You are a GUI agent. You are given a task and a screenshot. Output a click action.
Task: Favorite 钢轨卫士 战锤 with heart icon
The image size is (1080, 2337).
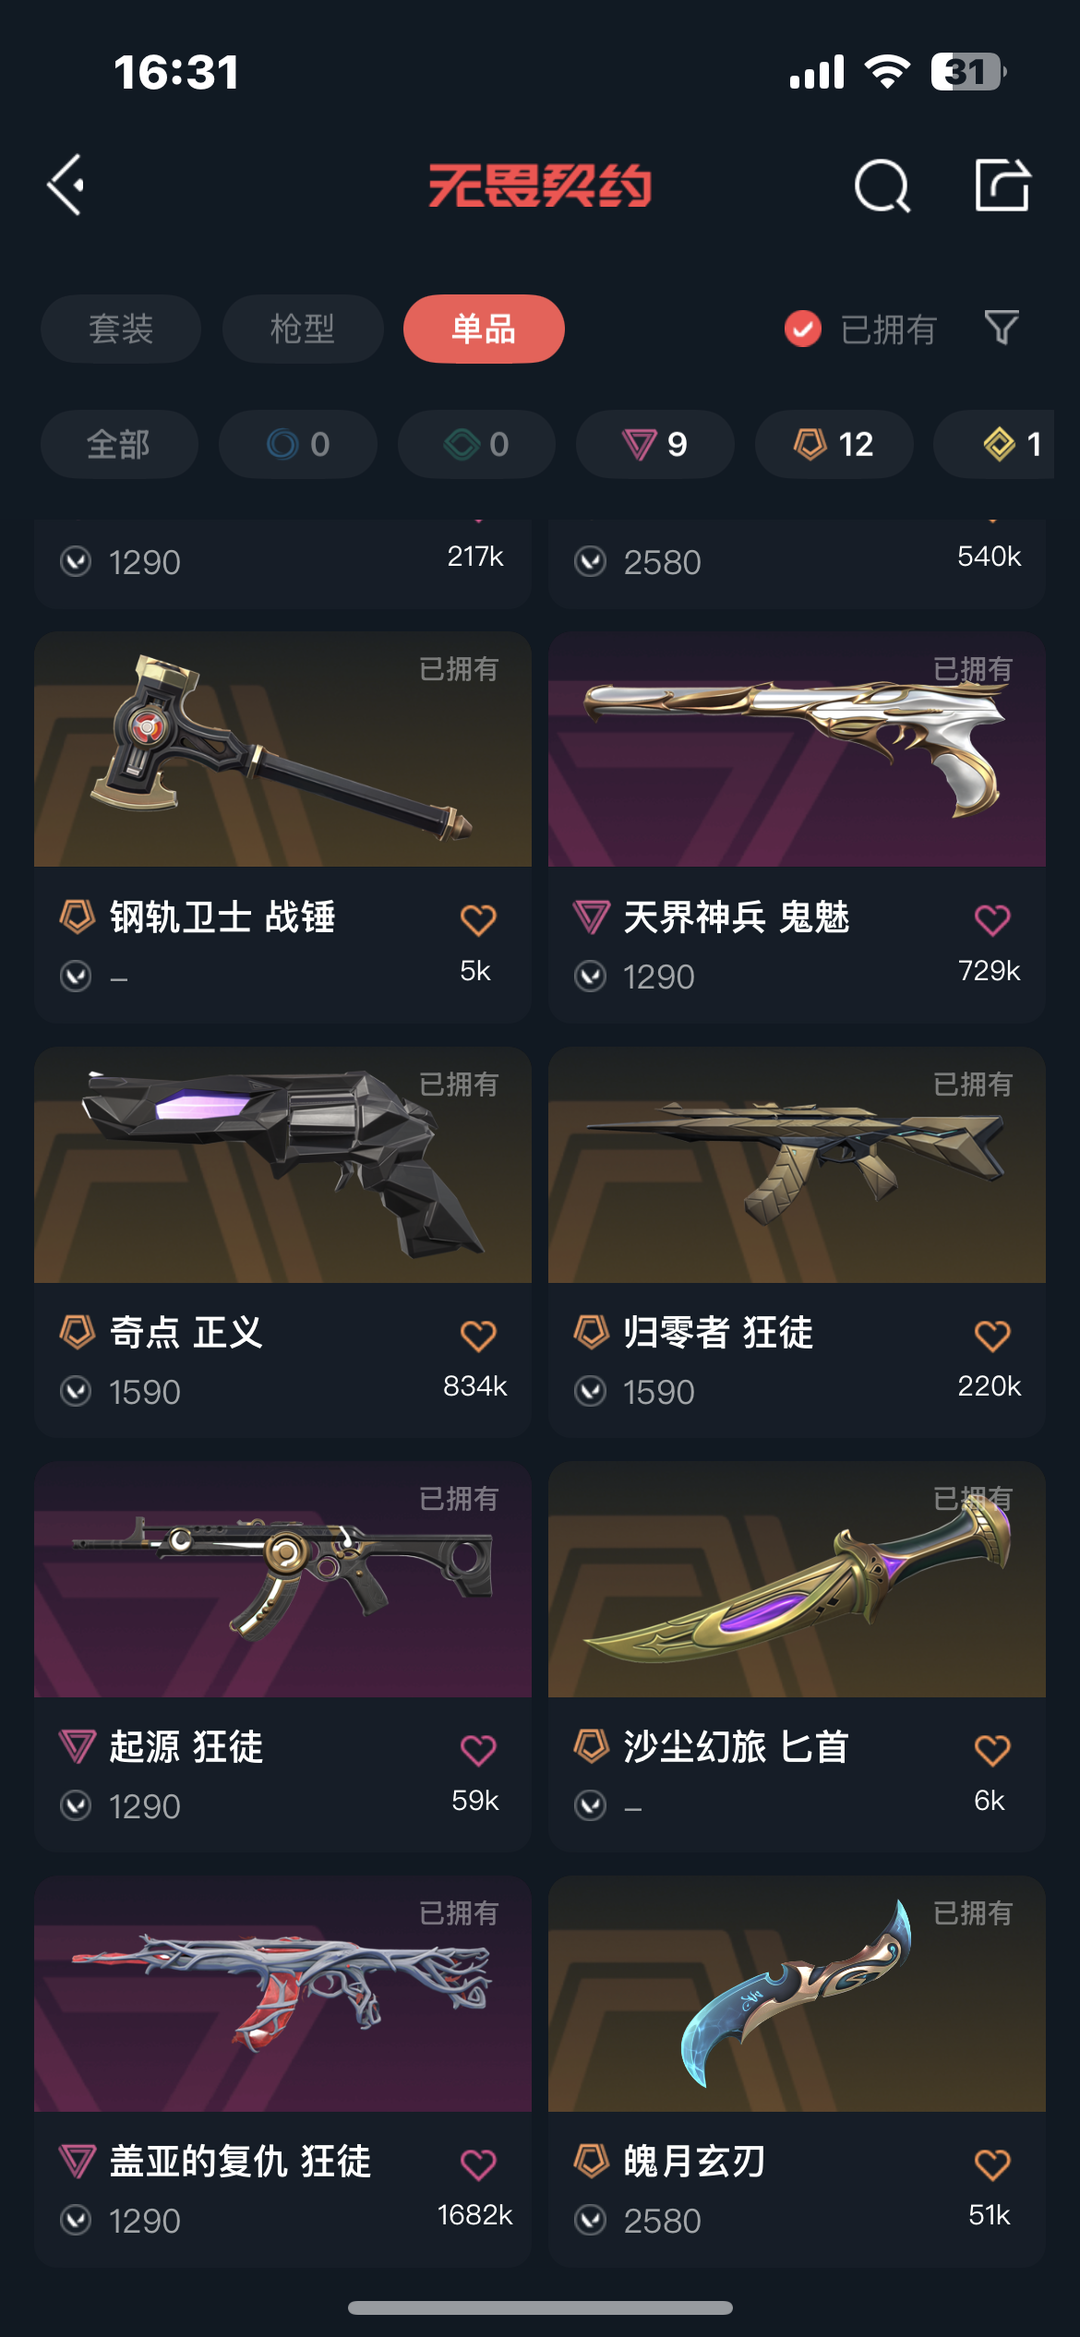[478, 920]
